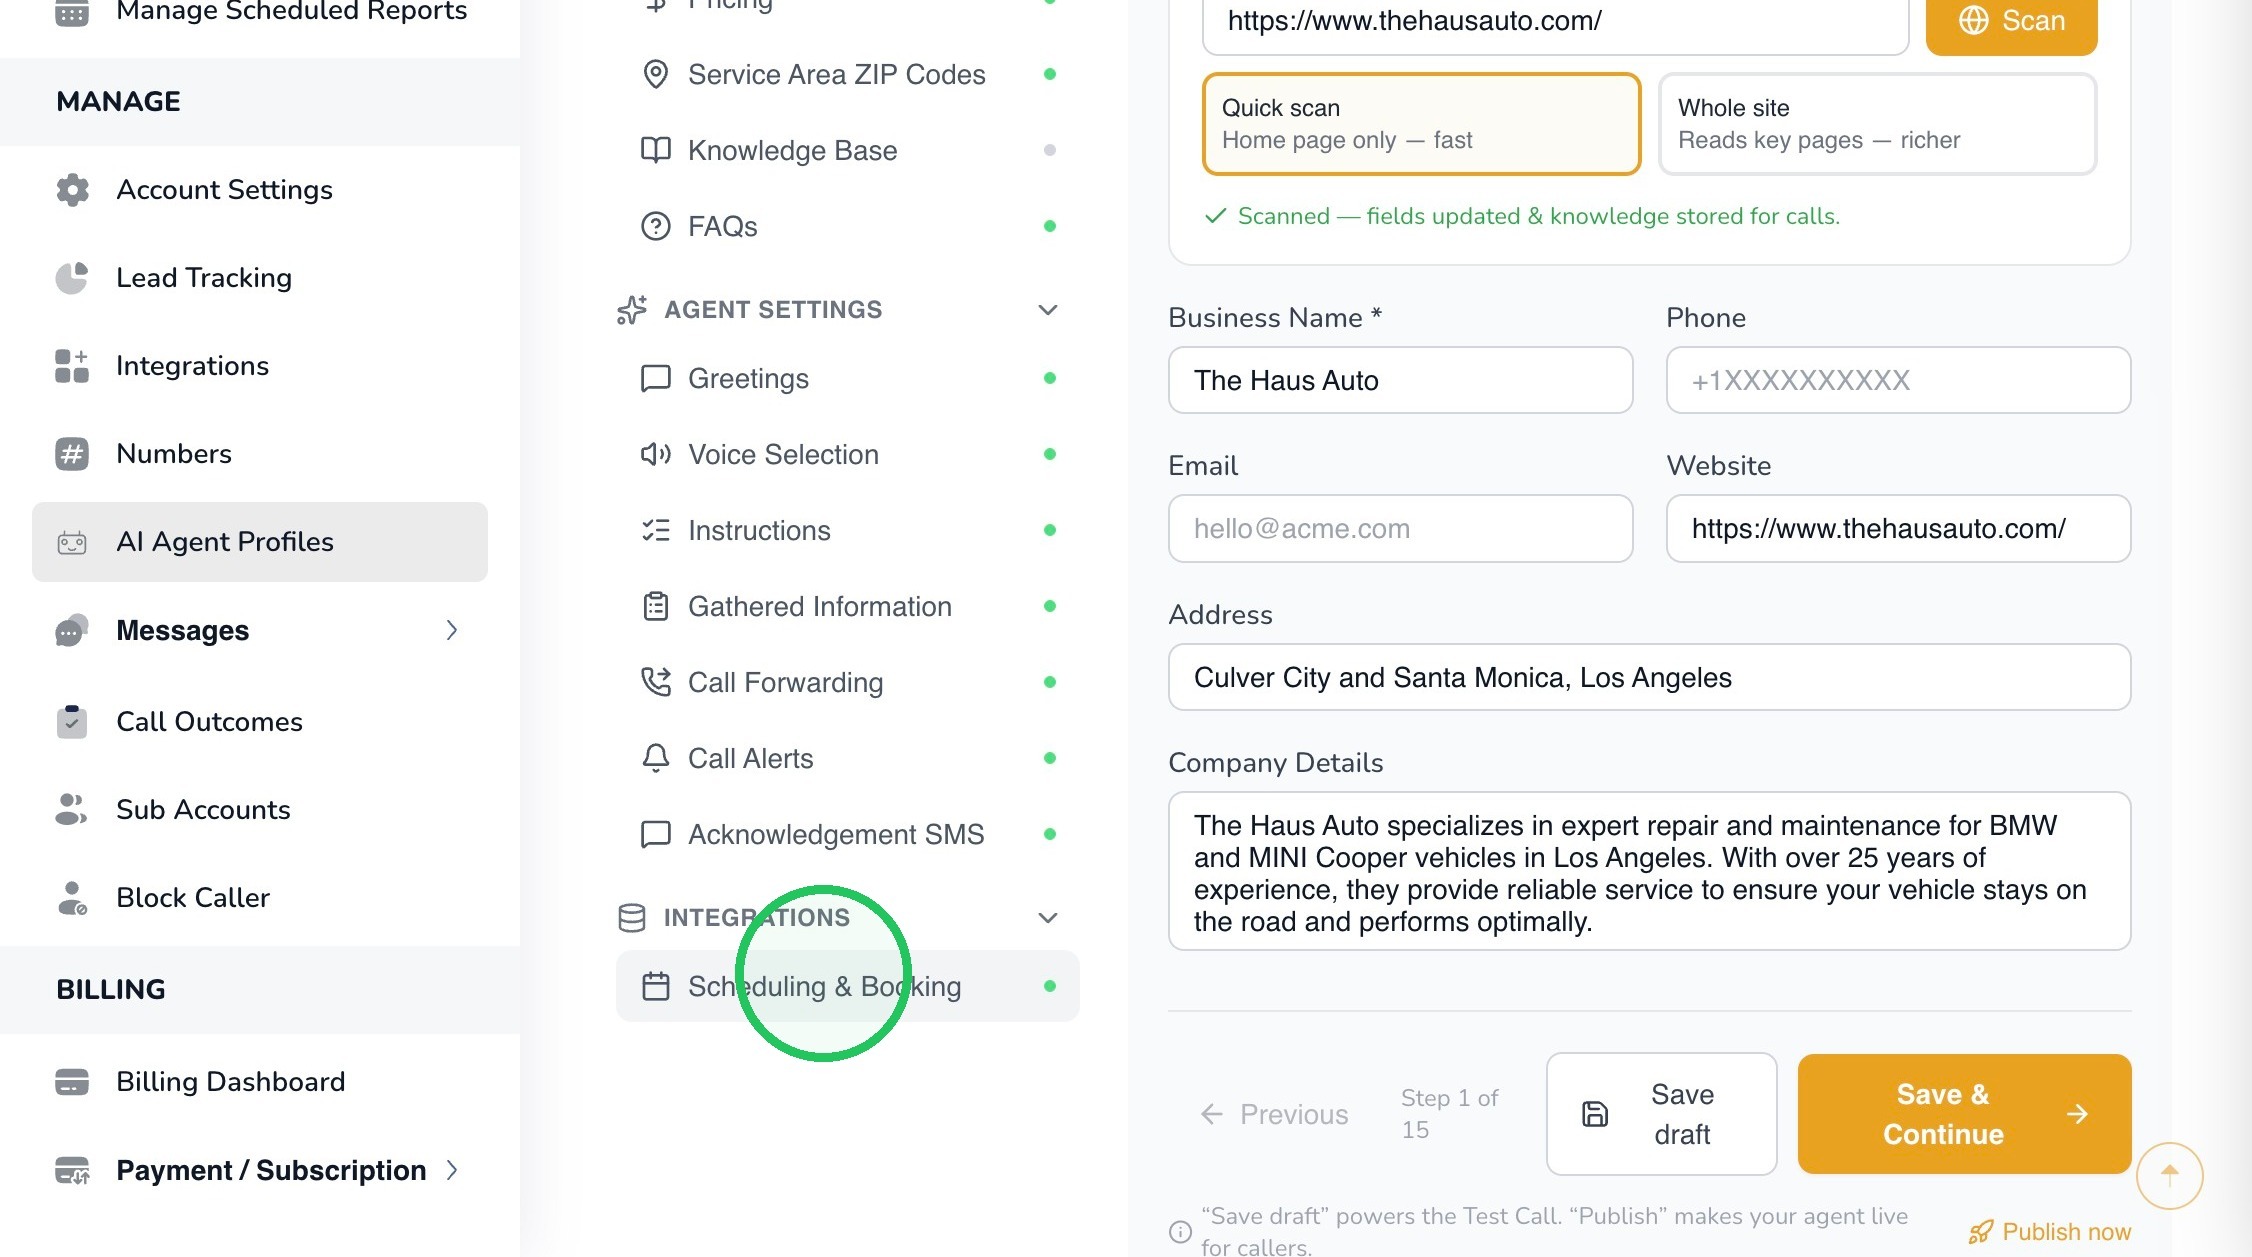Screen dimensions: 2252x1257
Task: Go back with the Previous button
Action: click(1274, 1114)
